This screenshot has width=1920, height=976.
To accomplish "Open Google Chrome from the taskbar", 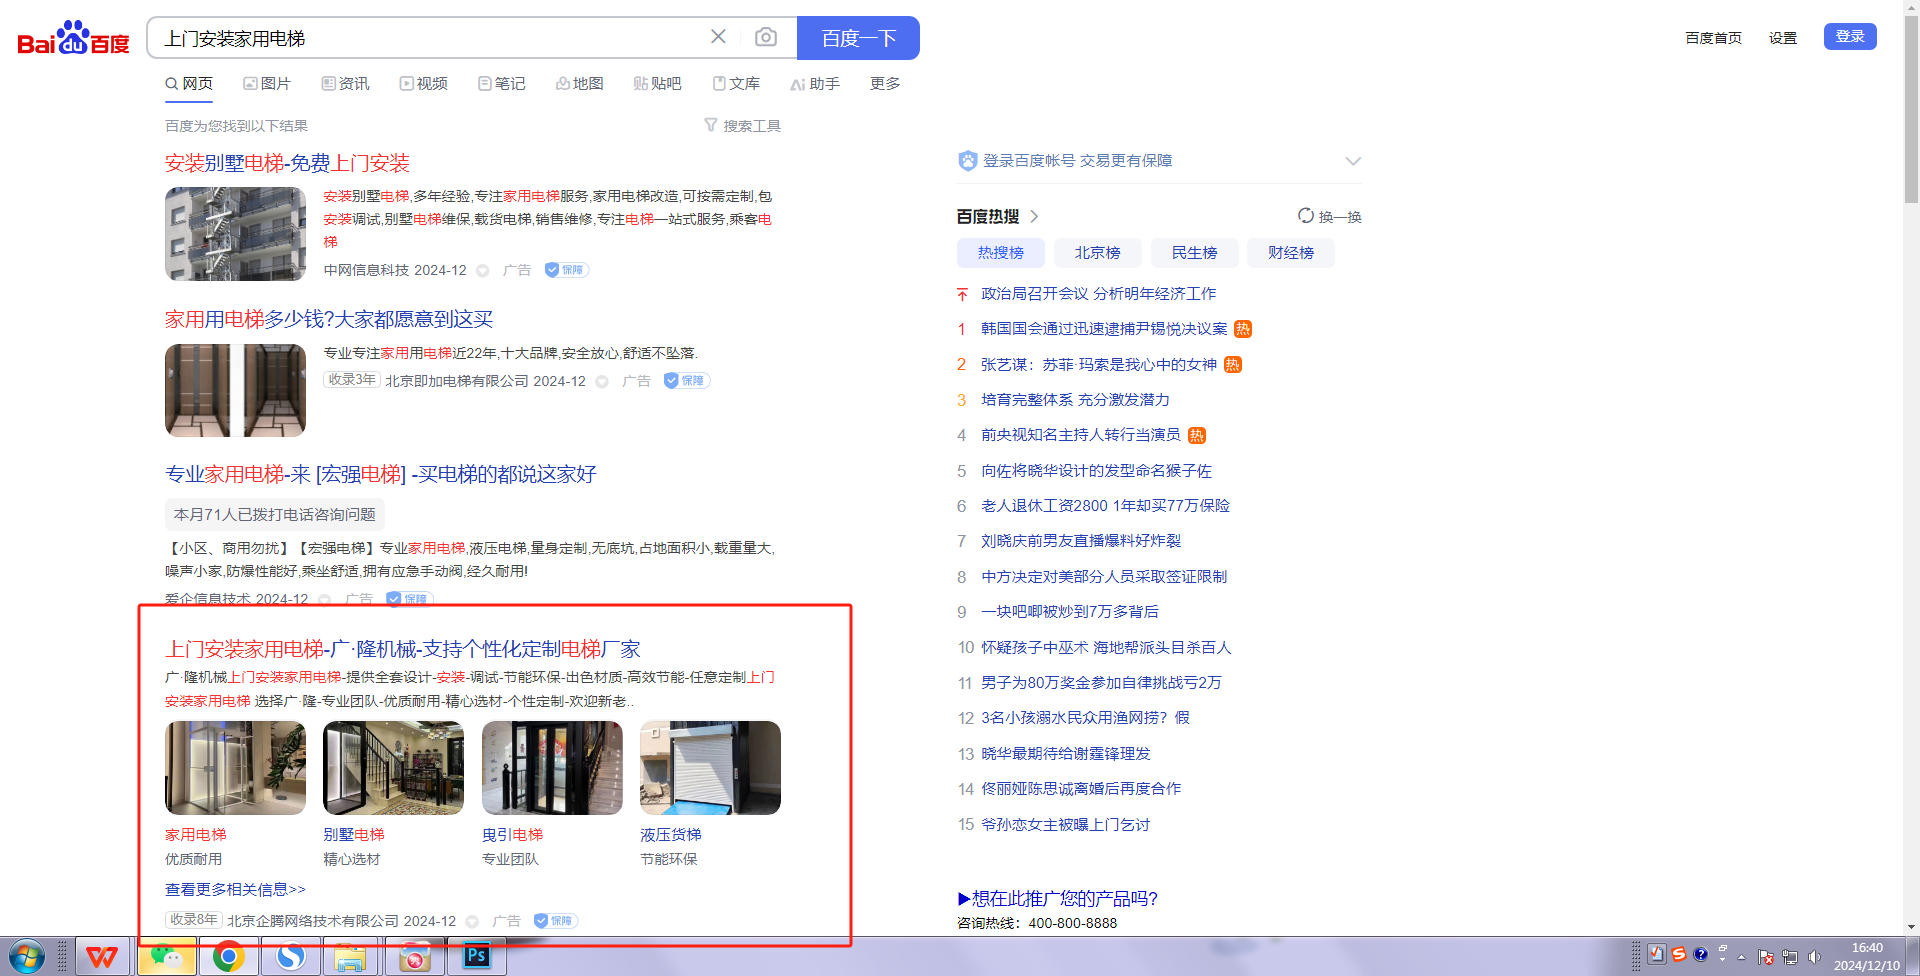I will point(228,957).
